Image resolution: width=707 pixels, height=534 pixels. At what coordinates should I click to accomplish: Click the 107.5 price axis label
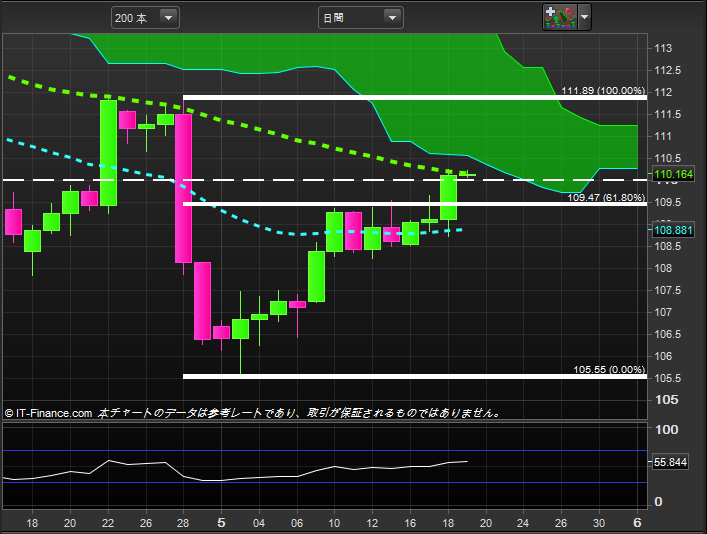pos(667,290)
